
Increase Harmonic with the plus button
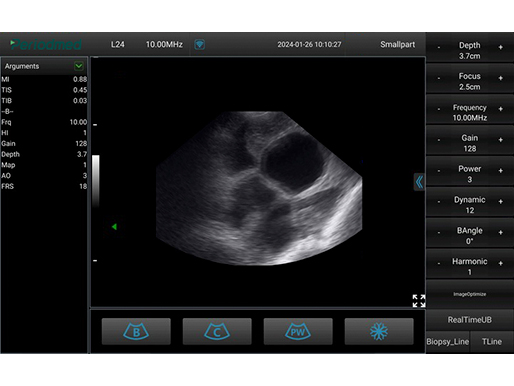click(501, 263)
